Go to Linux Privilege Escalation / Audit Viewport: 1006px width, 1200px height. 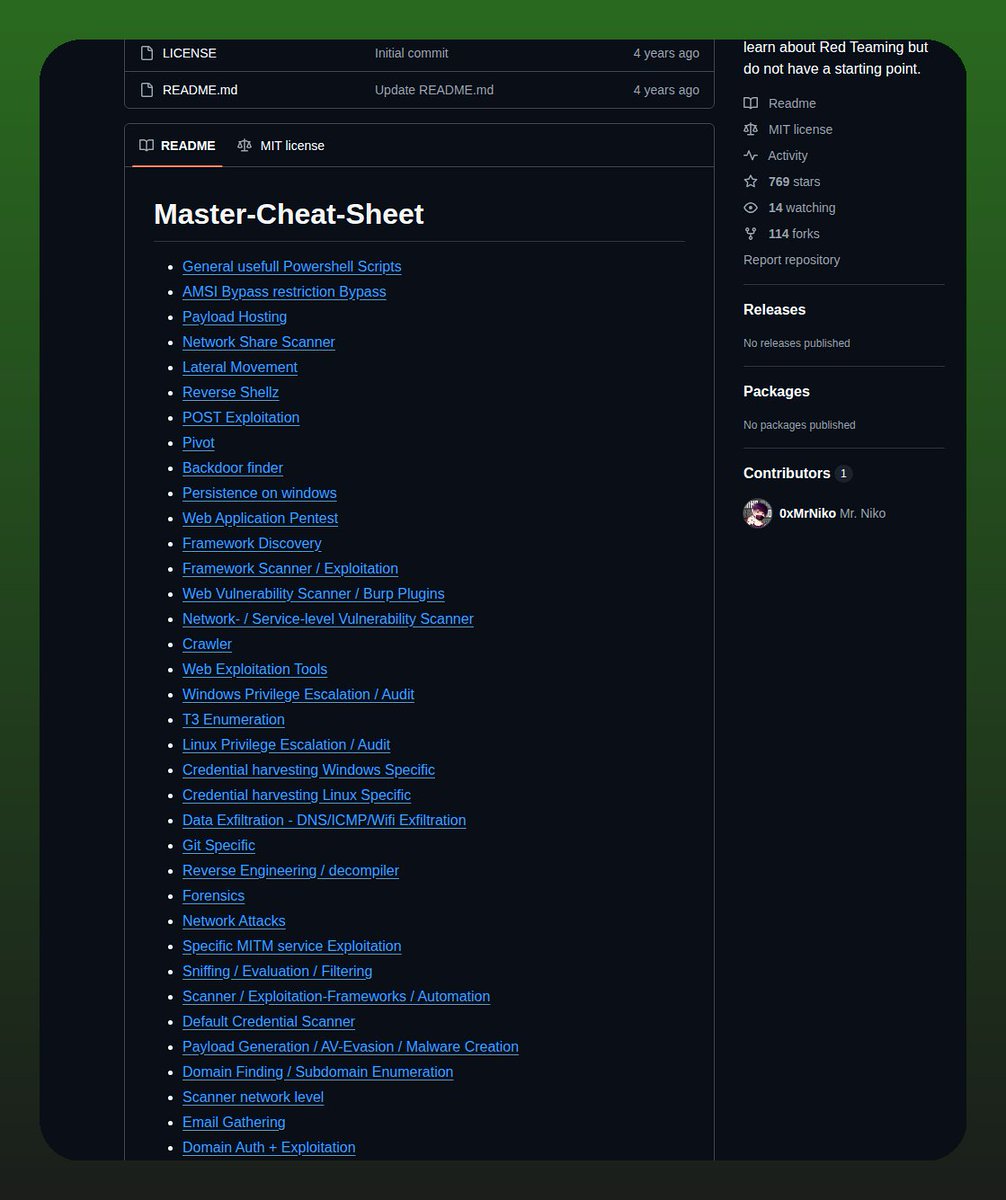286,744
